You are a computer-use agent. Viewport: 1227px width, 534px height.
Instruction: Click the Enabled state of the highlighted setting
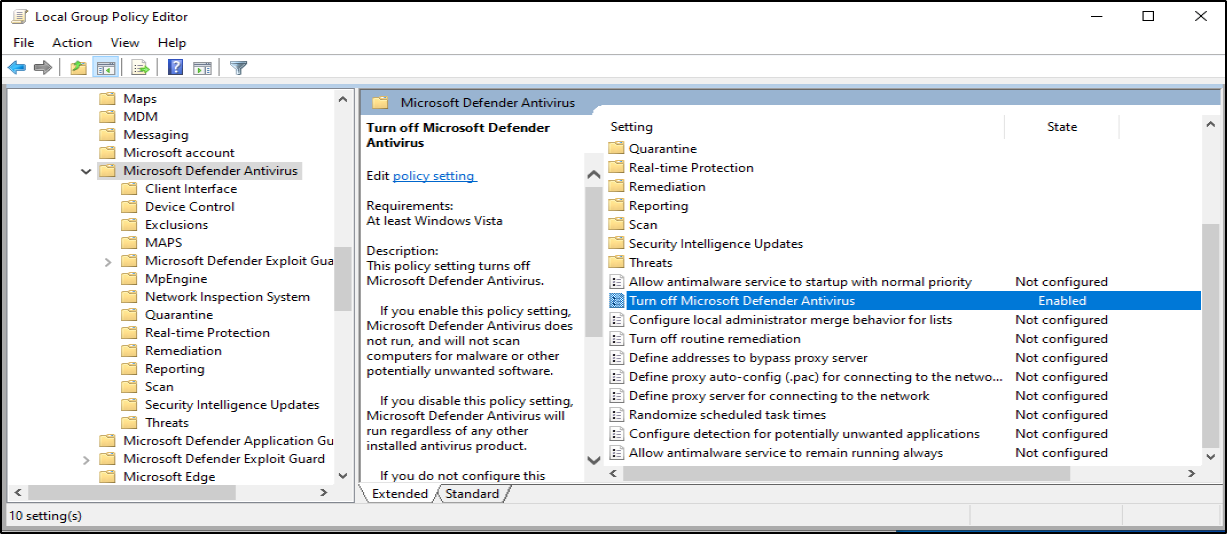(1062, 301)
